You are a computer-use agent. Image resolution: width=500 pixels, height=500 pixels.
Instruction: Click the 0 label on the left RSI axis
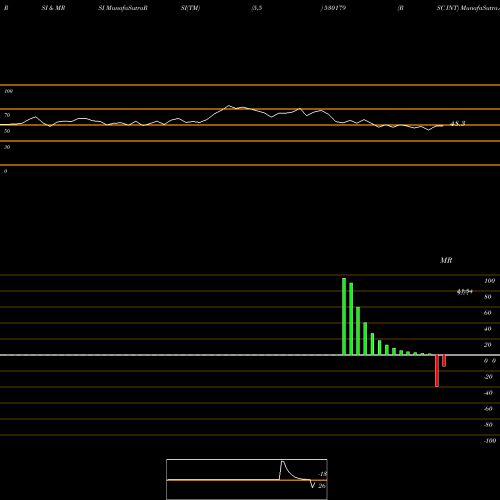tap(5, 171)
